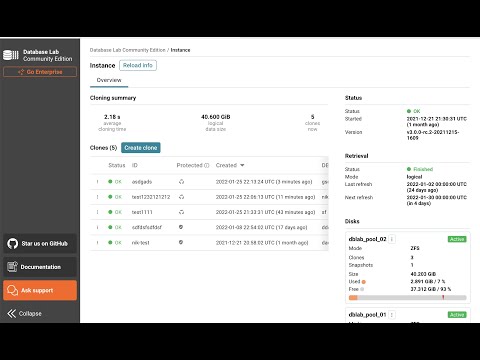Open Star us on GitHub link

coord(40,244)
